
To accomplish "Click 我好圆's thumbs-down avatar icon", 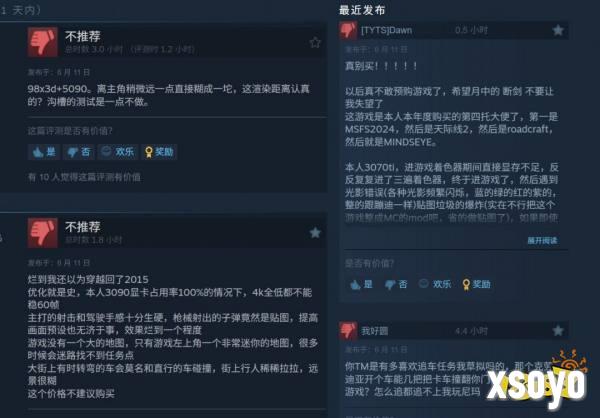I will (x=348, y=330).
